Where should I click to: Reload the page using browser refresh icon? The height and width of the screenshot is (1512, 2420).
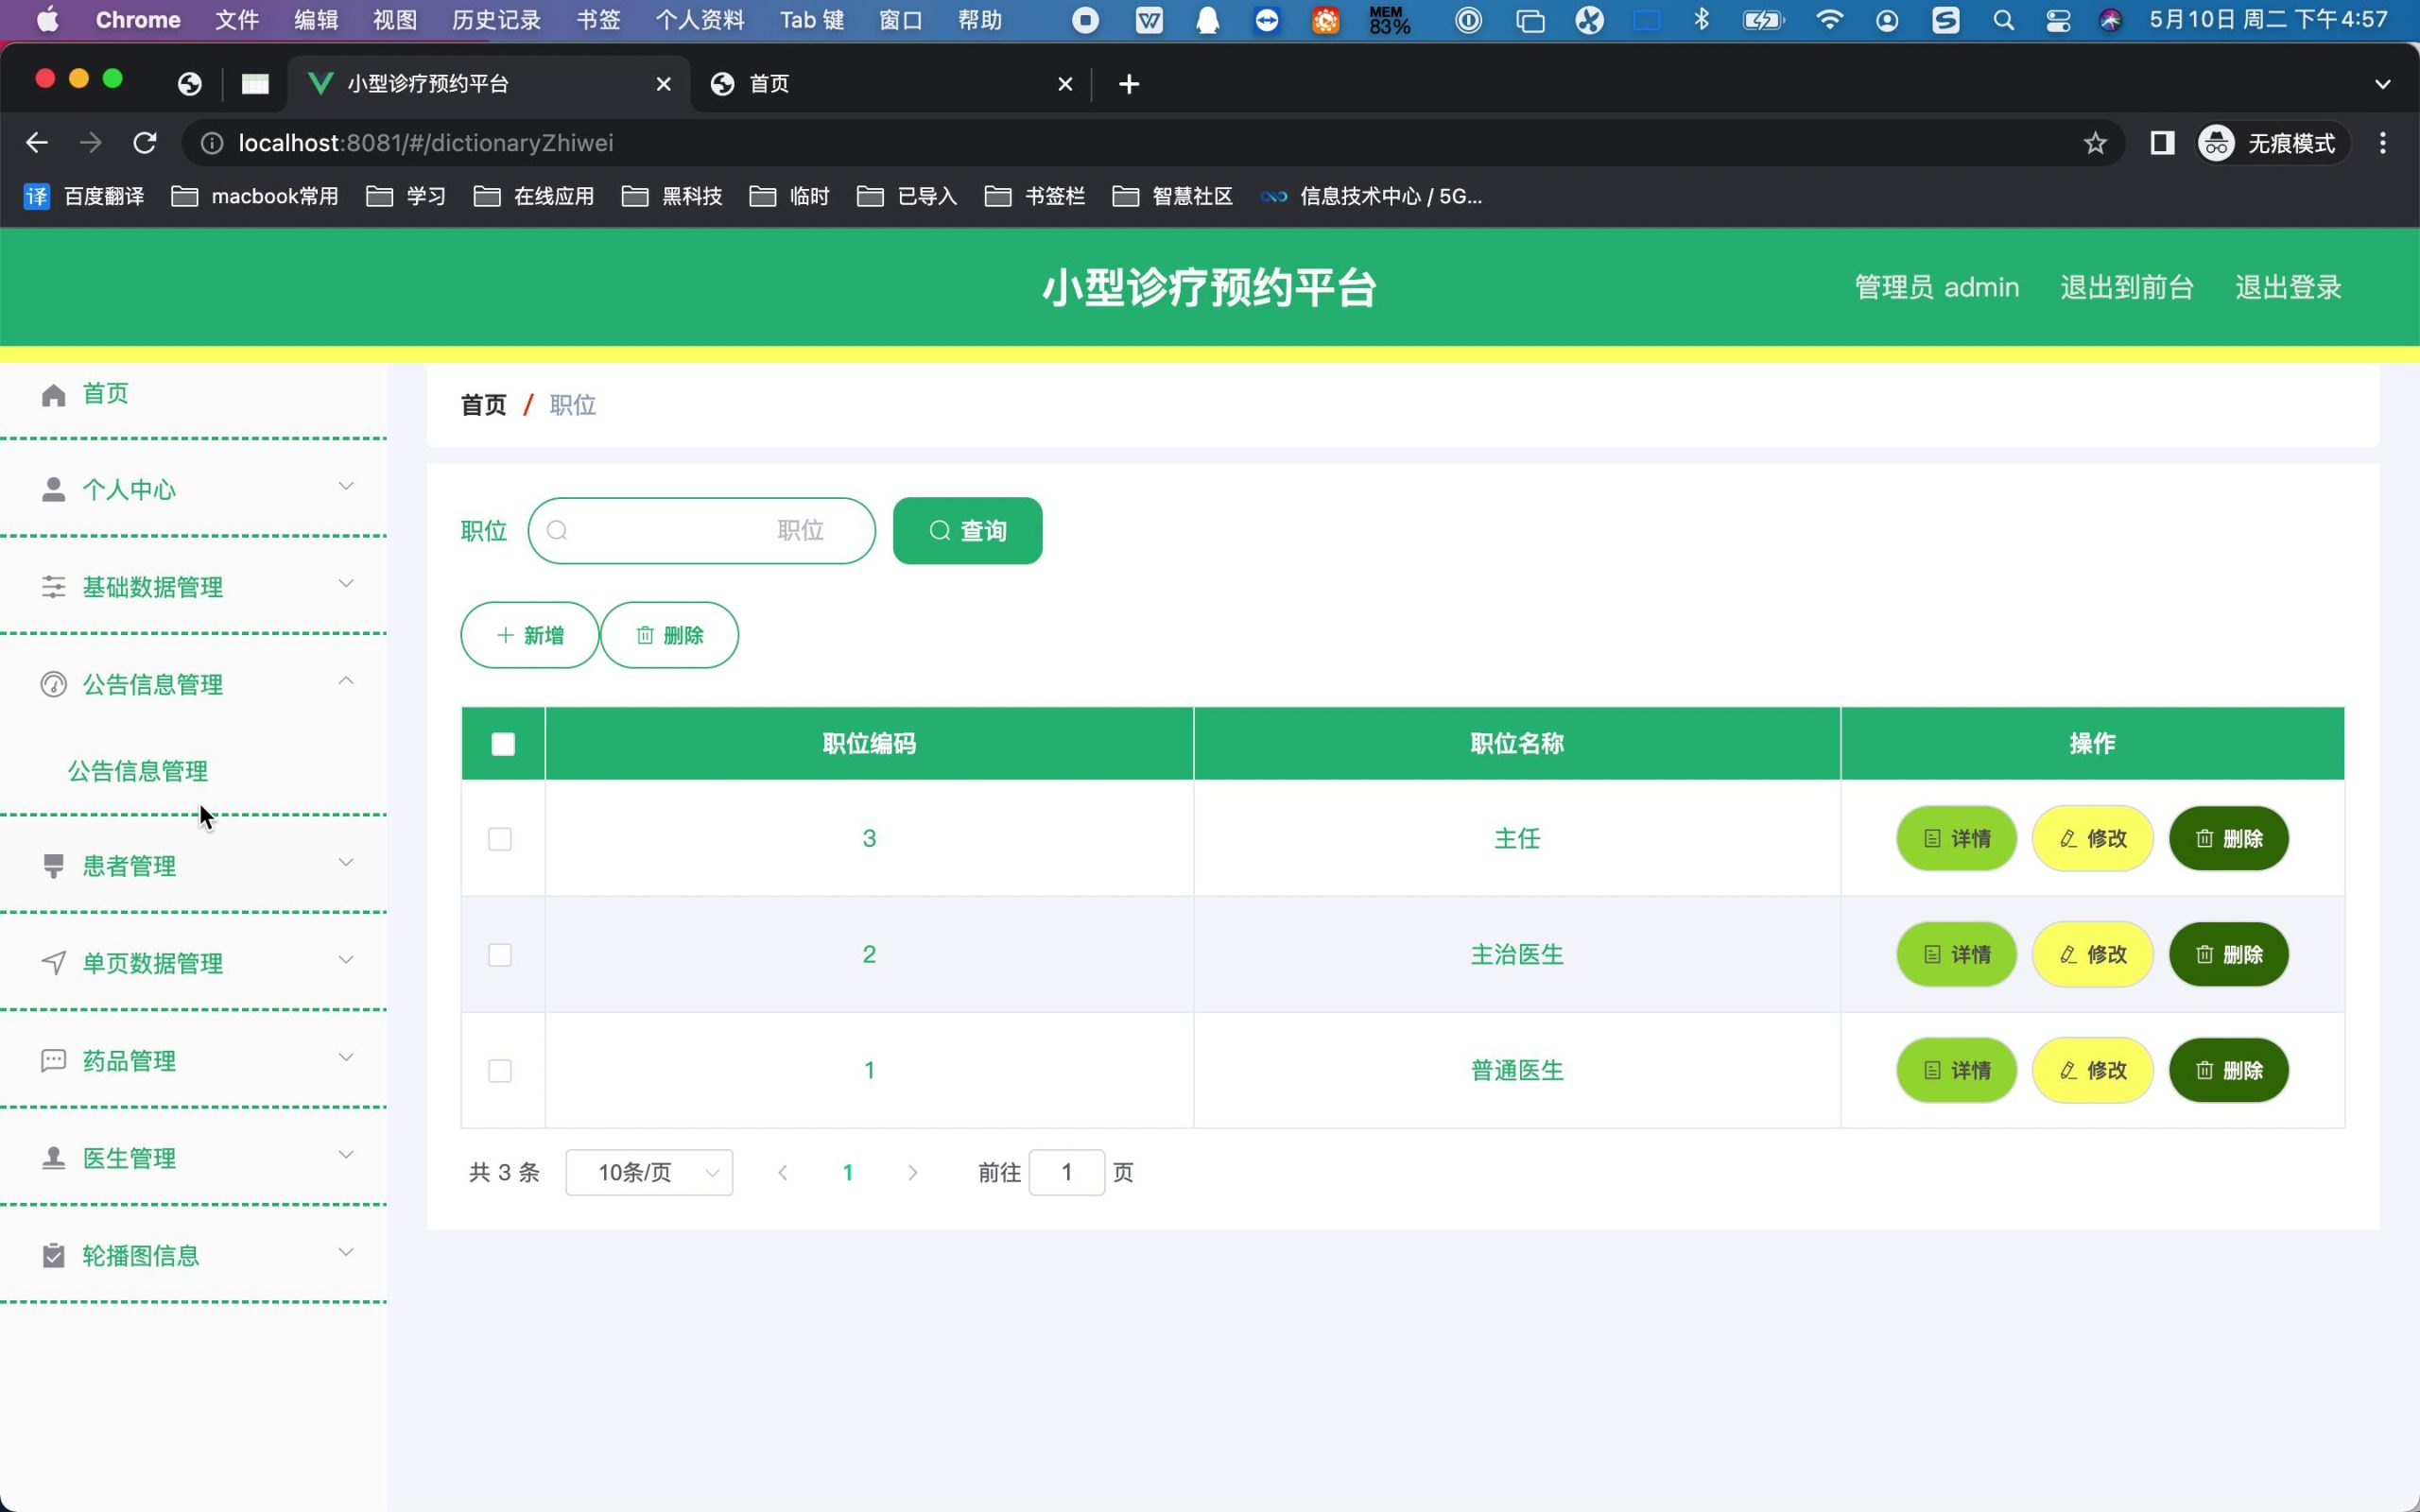point(145,144)
